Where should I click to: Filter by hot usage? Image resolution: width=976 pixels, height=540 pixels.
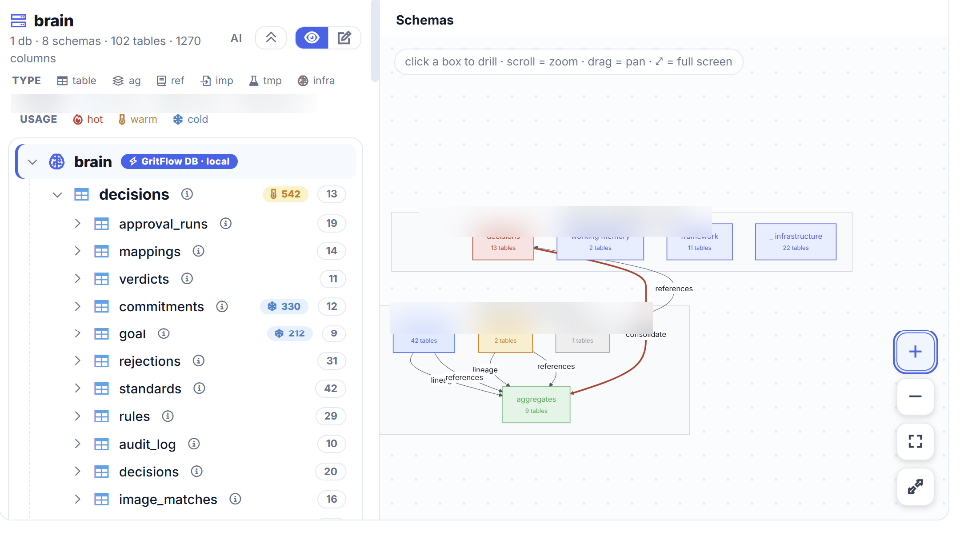coord(88,119)
